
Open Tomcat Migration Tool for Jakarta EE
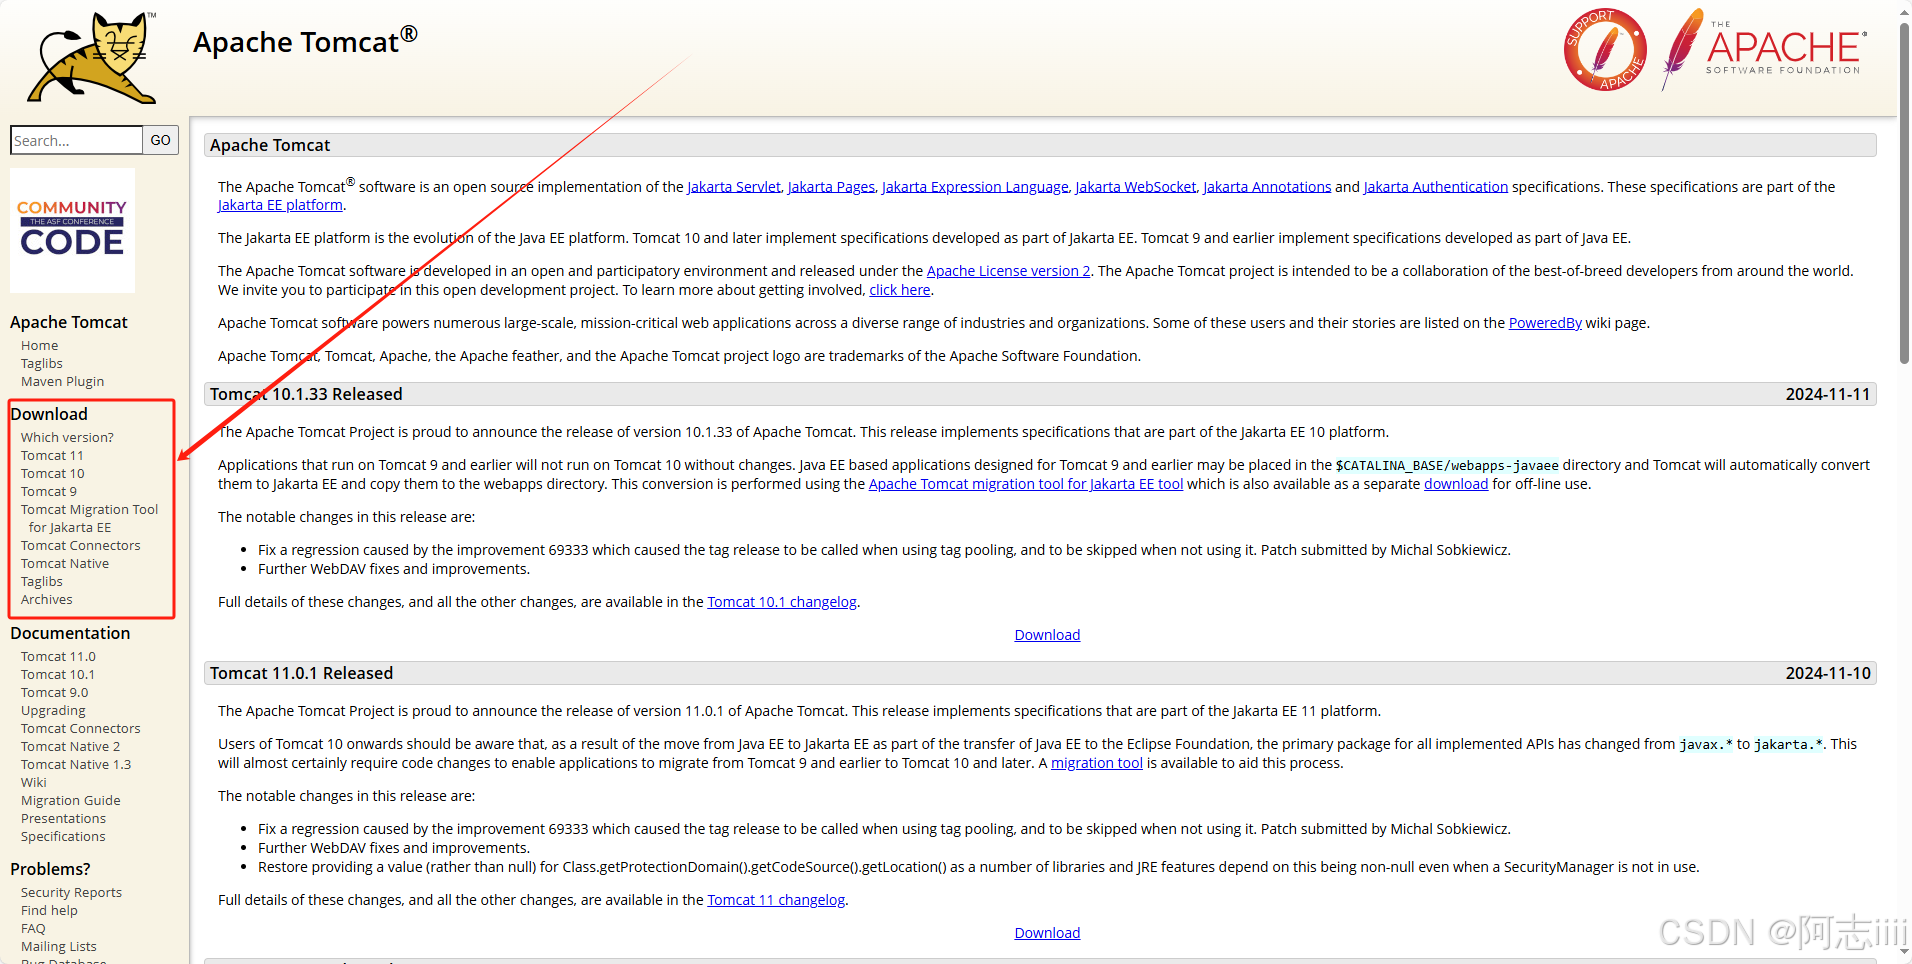click(x=89, y=518)
